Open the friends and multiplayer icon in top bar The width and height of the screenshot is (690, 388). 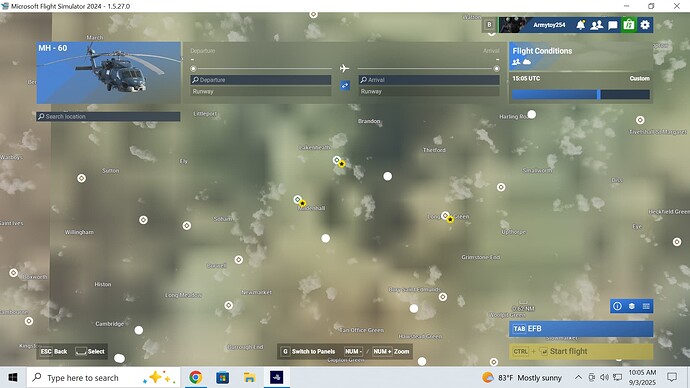pos(597,25)
